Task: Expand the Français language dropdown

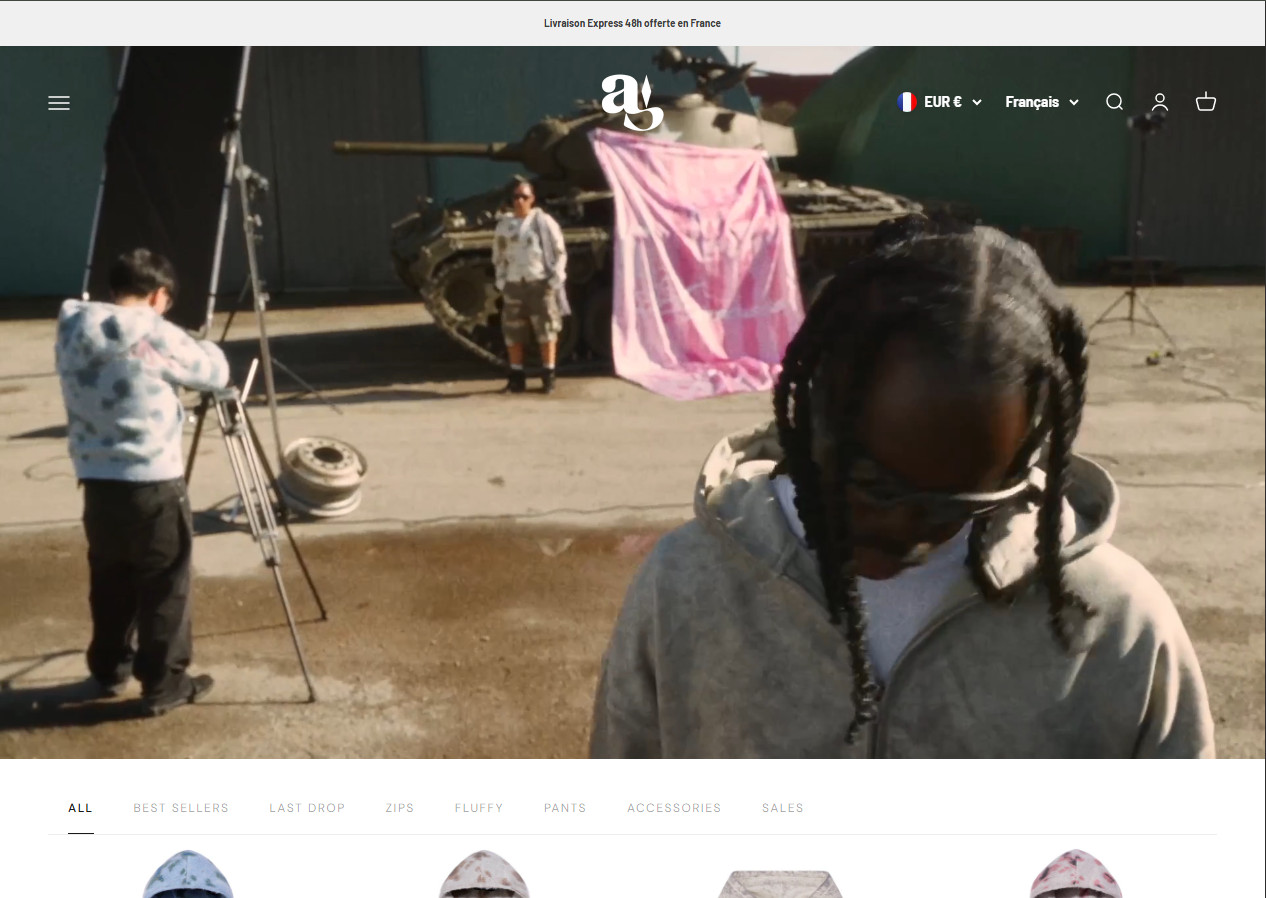Action: [x=1042, y=102]
